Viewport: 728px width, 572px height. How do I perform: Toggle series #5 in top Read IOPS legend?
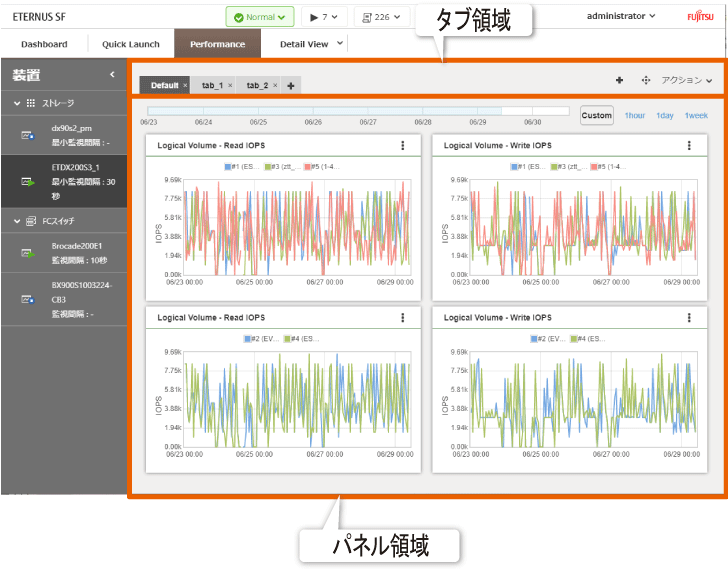point(322,167)
